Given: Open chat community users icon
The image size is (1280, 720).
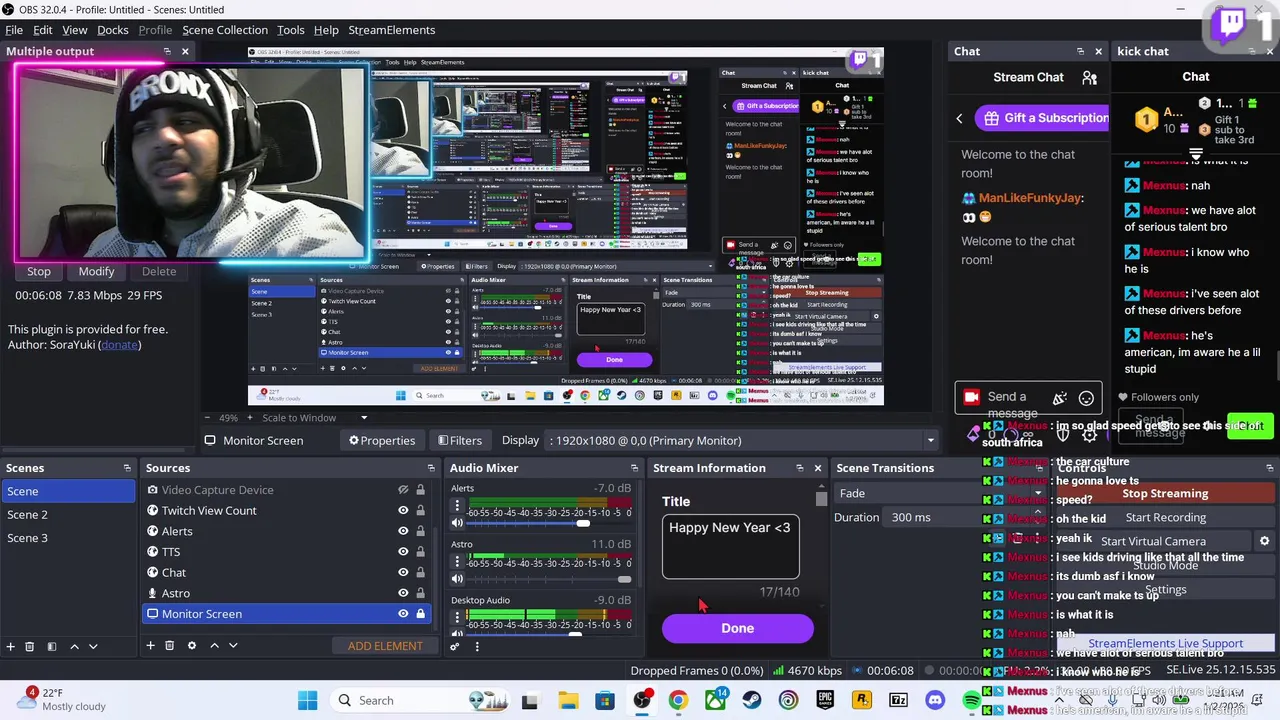Looking at the screenshot, I should [1090, 78].
